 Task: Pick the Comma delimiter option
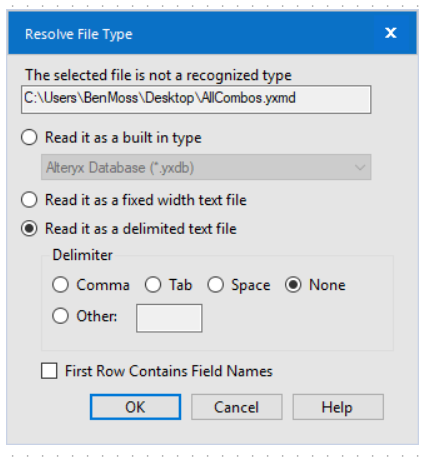[60, 285]
